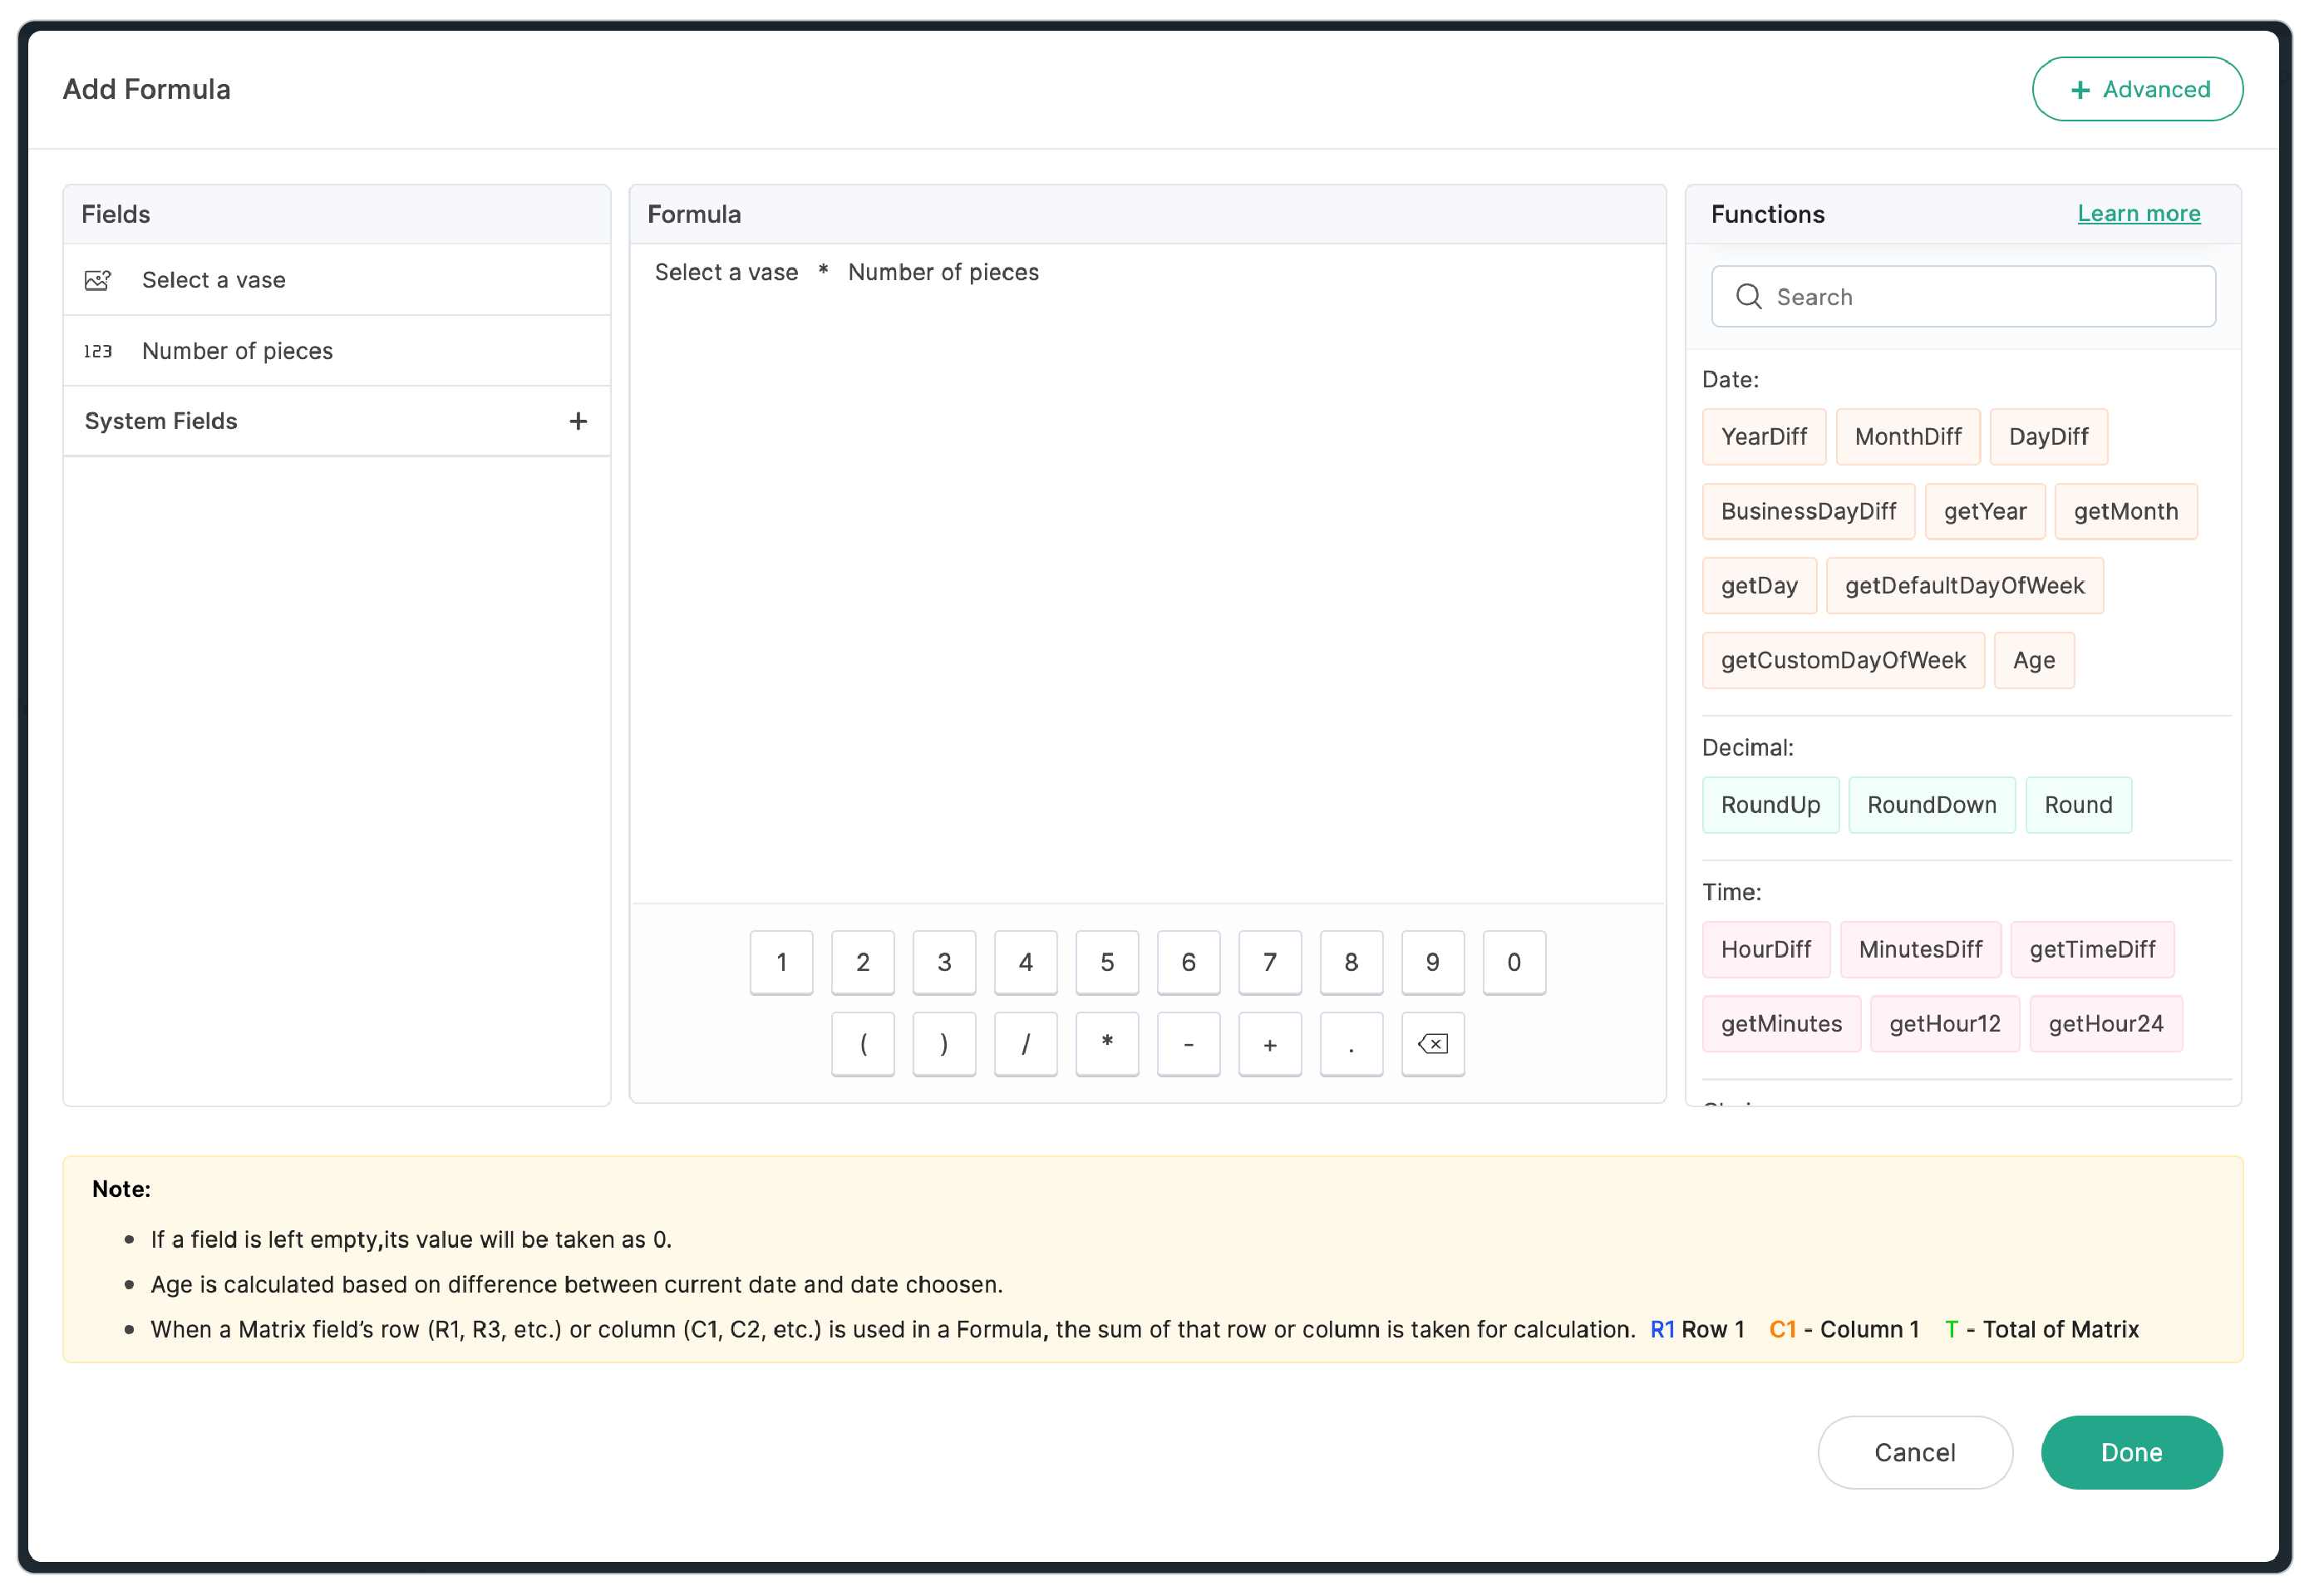Click the 123 number field icon
Screen dimensions: 2314x1596
[x=98, y=351]
